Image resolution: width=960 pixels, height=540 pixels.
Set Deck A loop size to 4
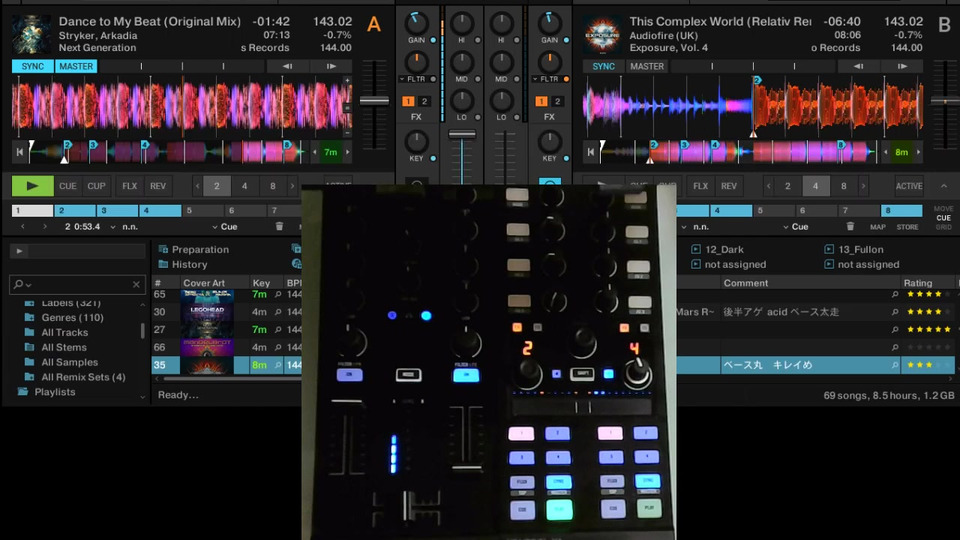click(244, 186)
